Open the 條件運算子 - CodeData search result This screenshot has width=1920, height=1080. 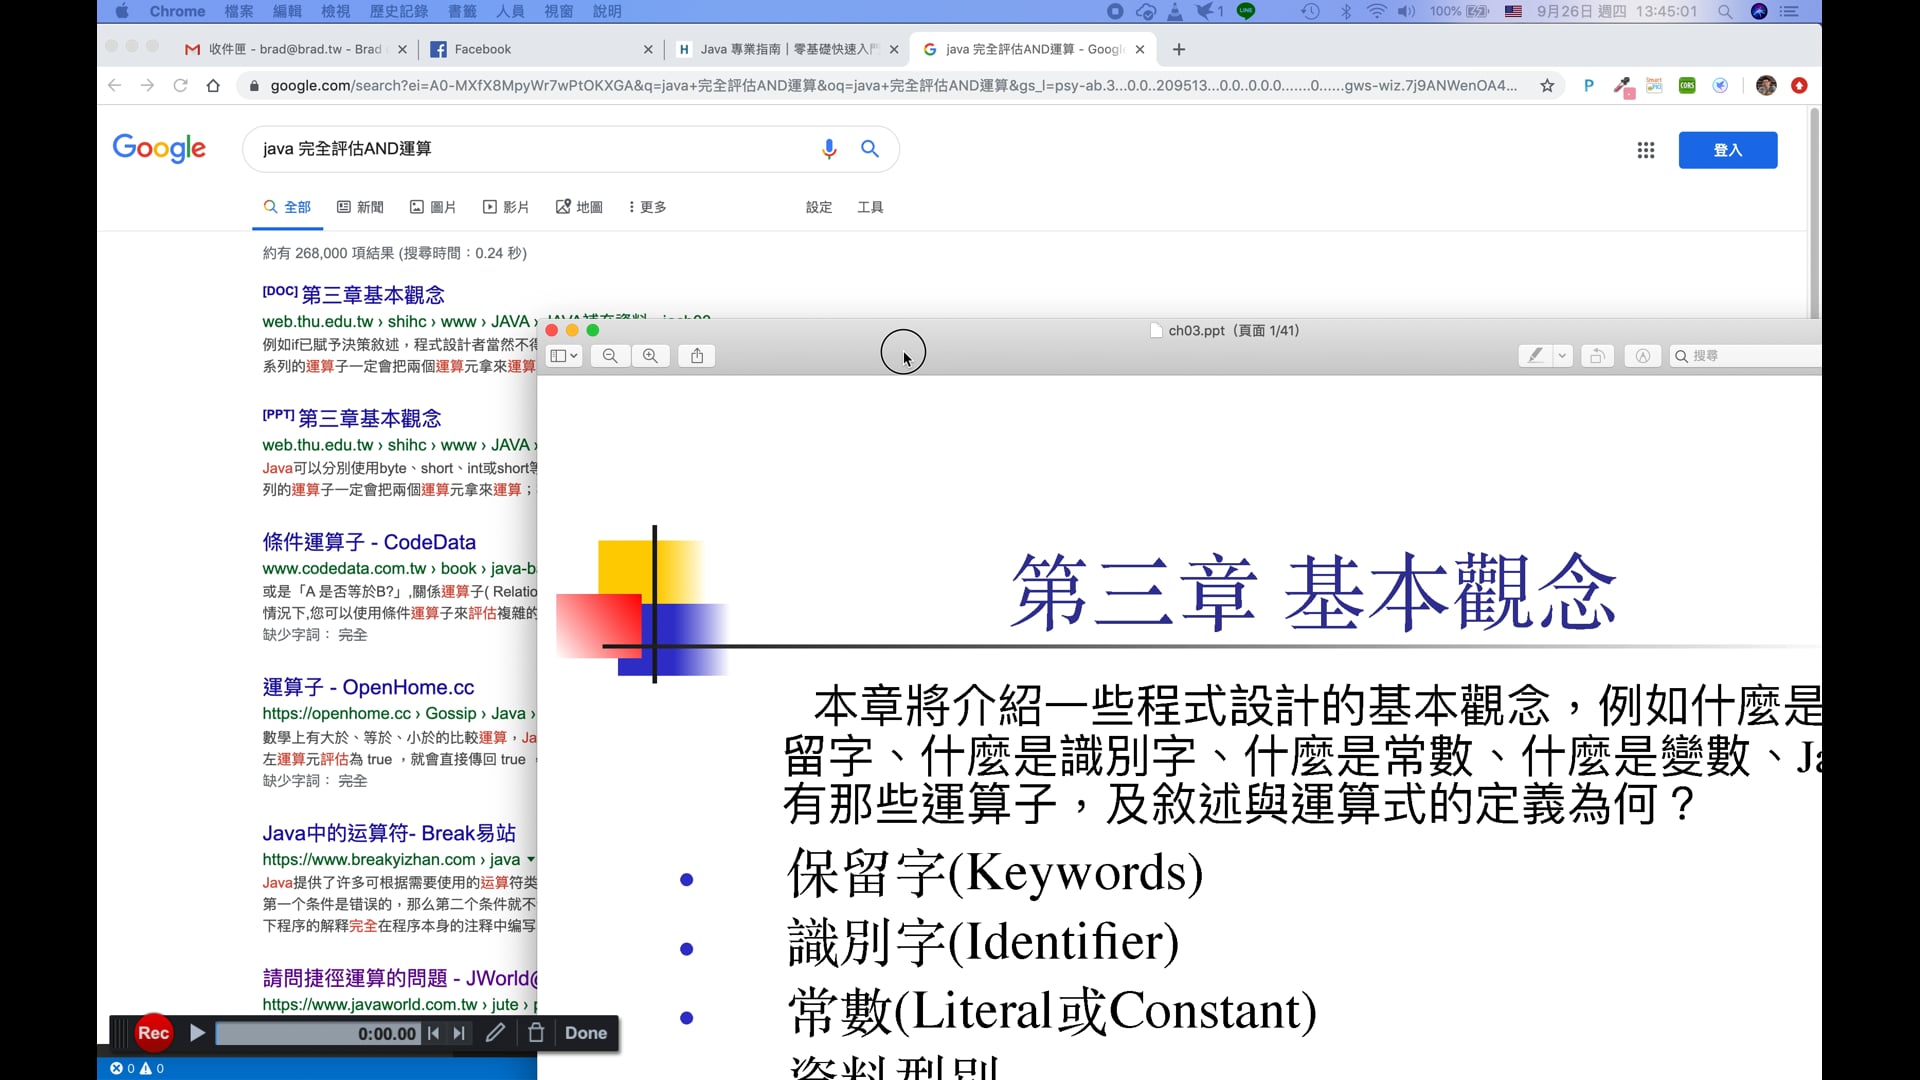click(x=368, y=542)
